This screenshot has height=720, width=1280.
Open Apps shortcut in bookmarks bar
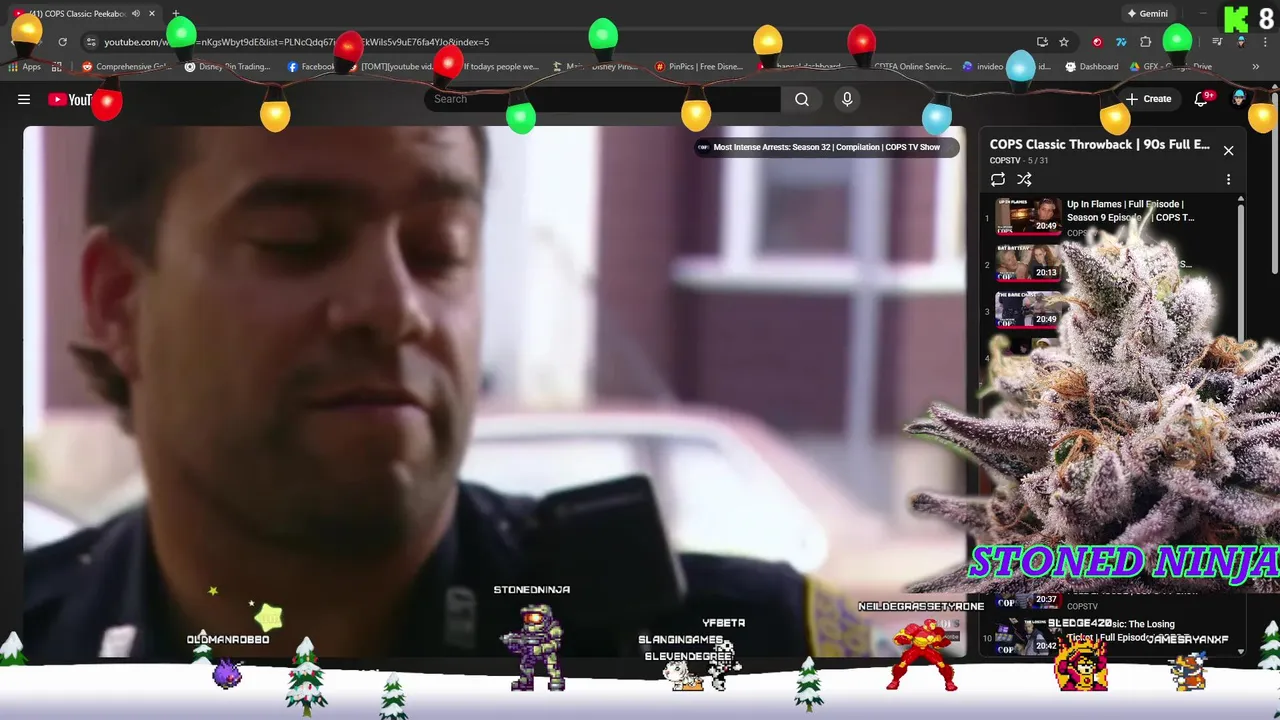(x=25, y=67)
